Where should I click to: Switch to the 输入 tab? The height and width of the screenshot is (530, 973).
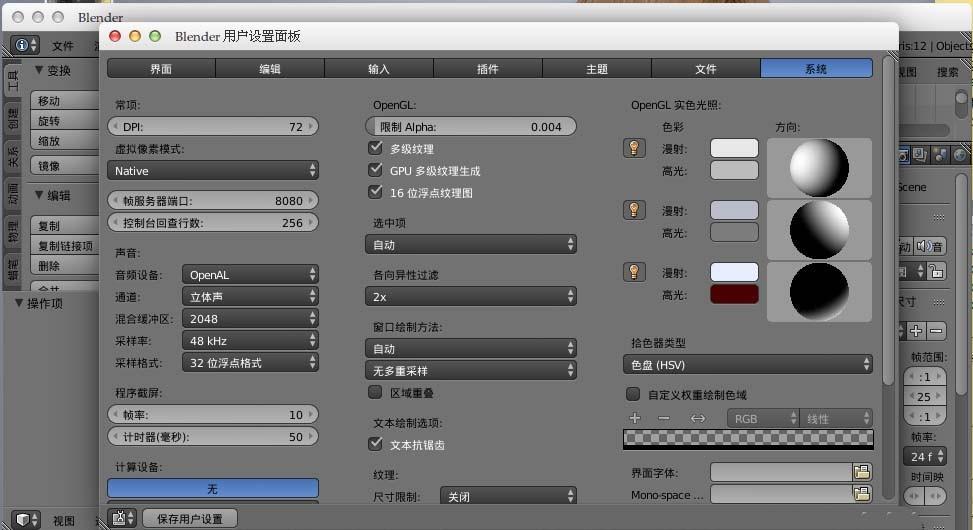click(x=379, y=68)
